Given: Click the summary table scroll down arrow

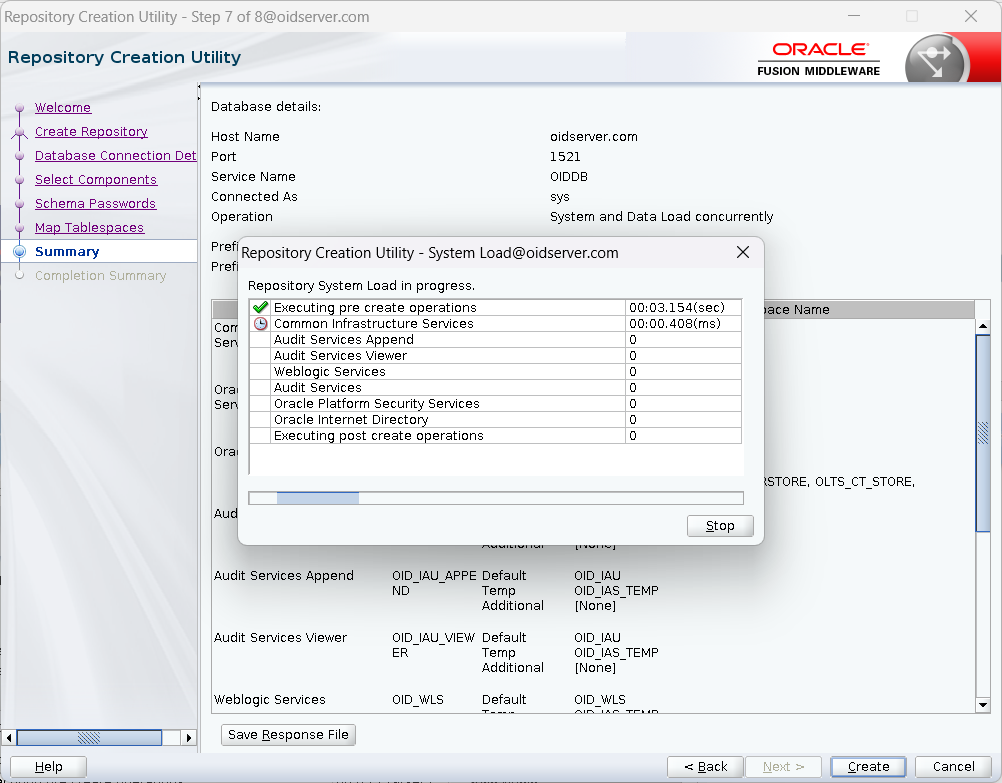Looking at the screenshot, I should (983, 705).
